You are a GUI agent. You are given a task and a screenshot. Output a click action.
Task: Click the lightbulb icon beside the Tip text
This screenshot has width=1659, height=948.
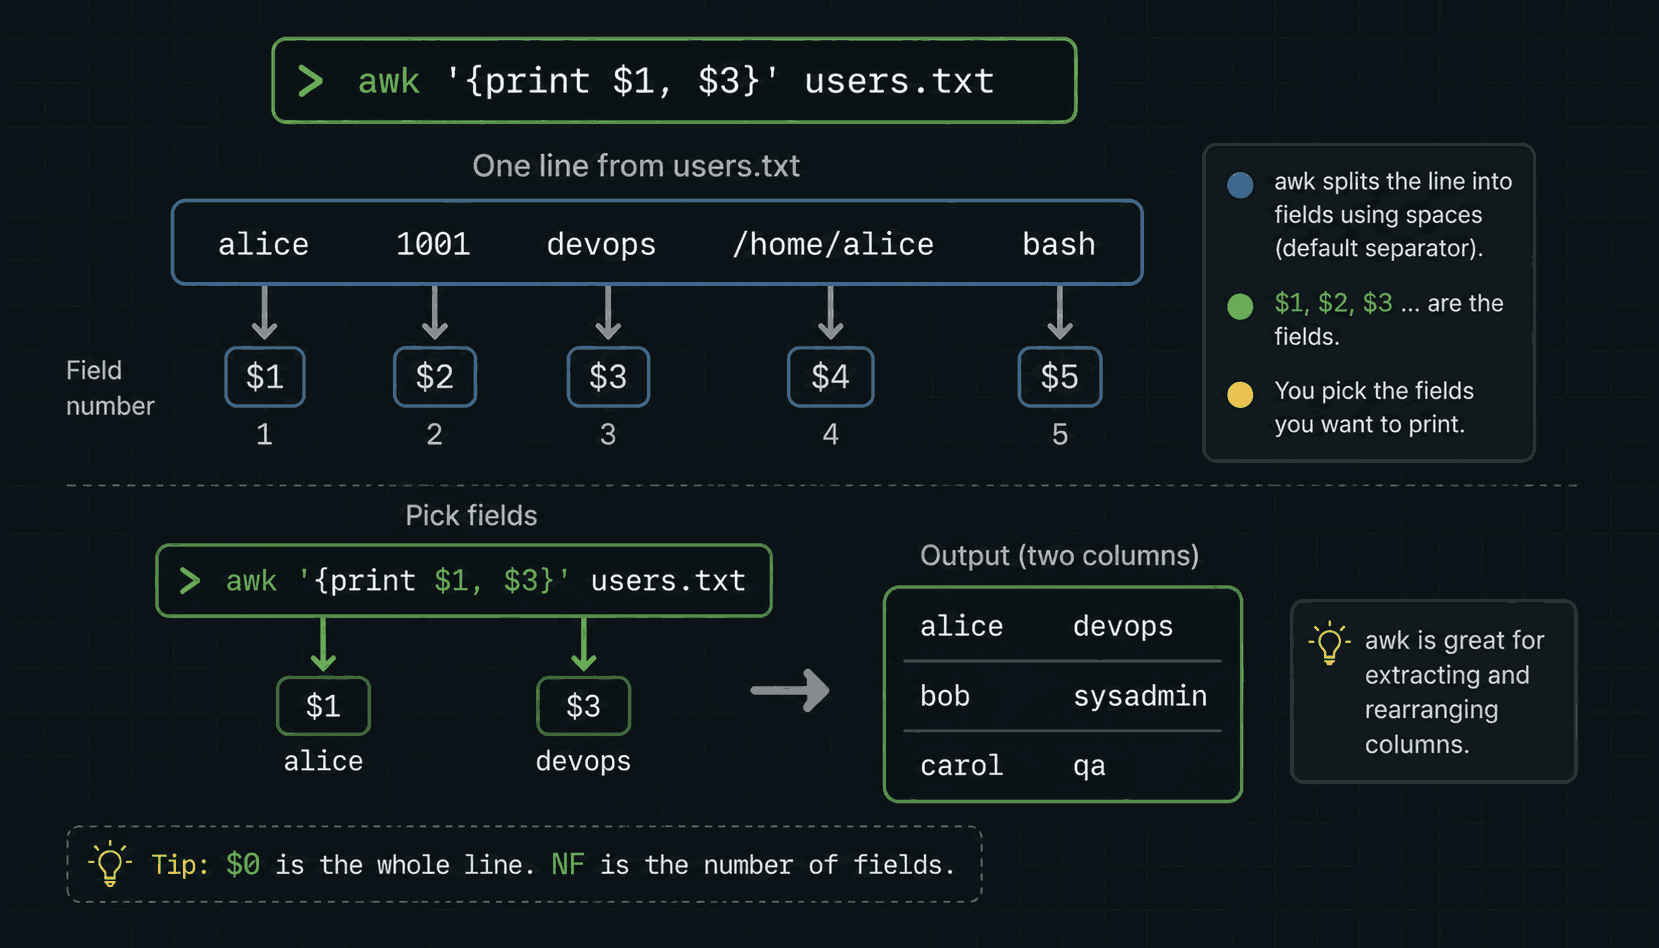tap(110, 864)
